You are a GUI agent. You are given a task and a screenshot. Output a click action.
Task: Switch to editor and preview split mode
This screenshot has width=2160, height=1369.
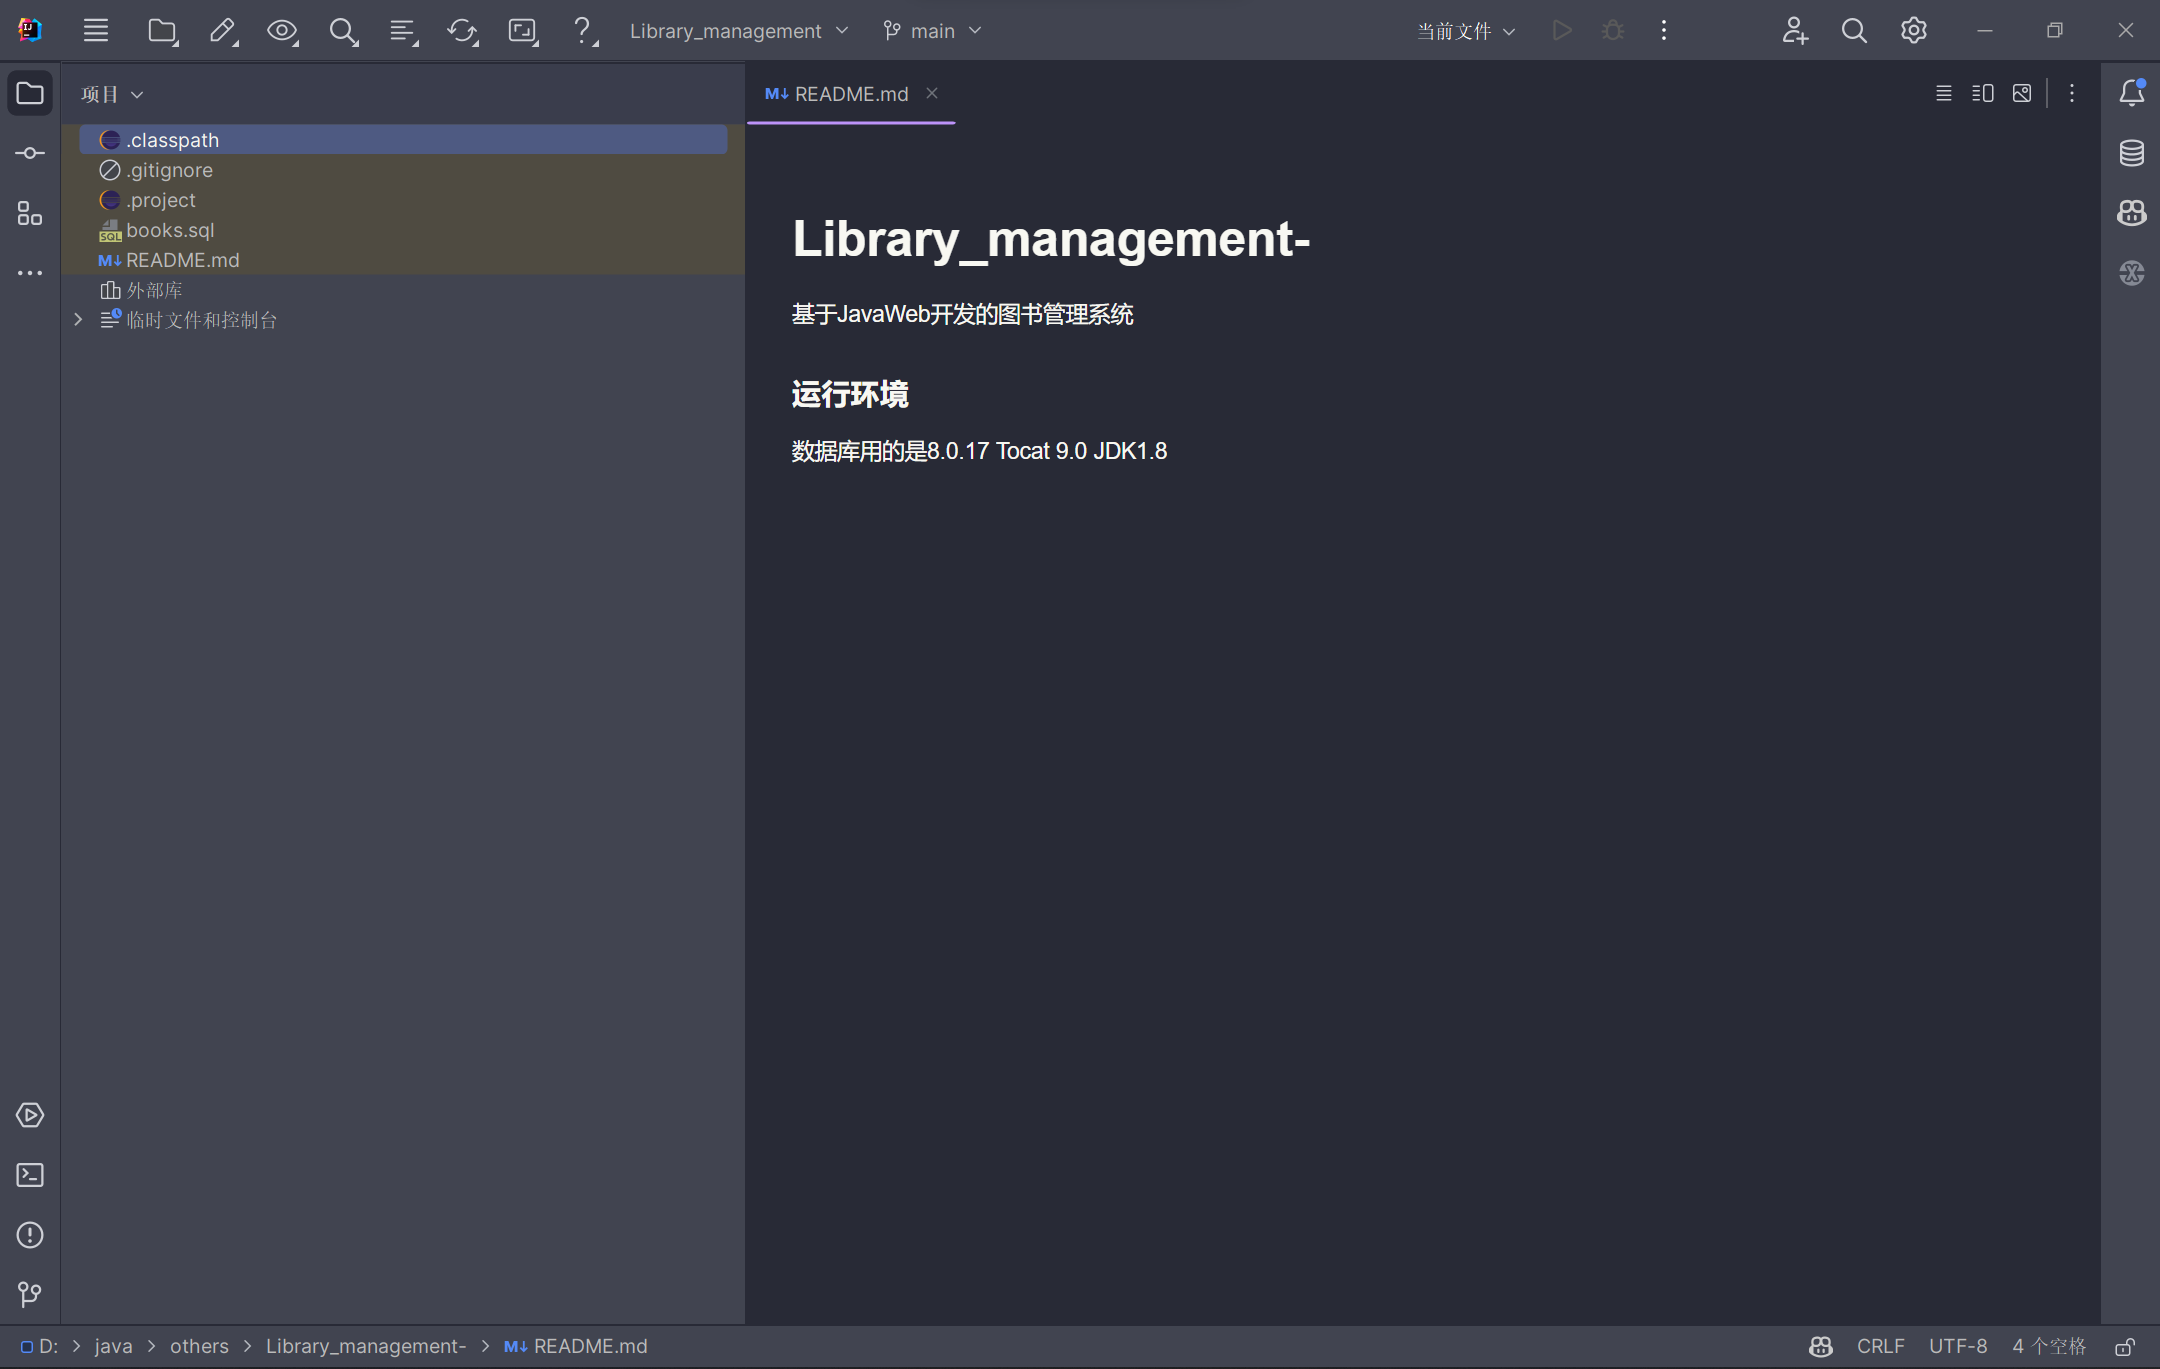(x=1982, y=93)
